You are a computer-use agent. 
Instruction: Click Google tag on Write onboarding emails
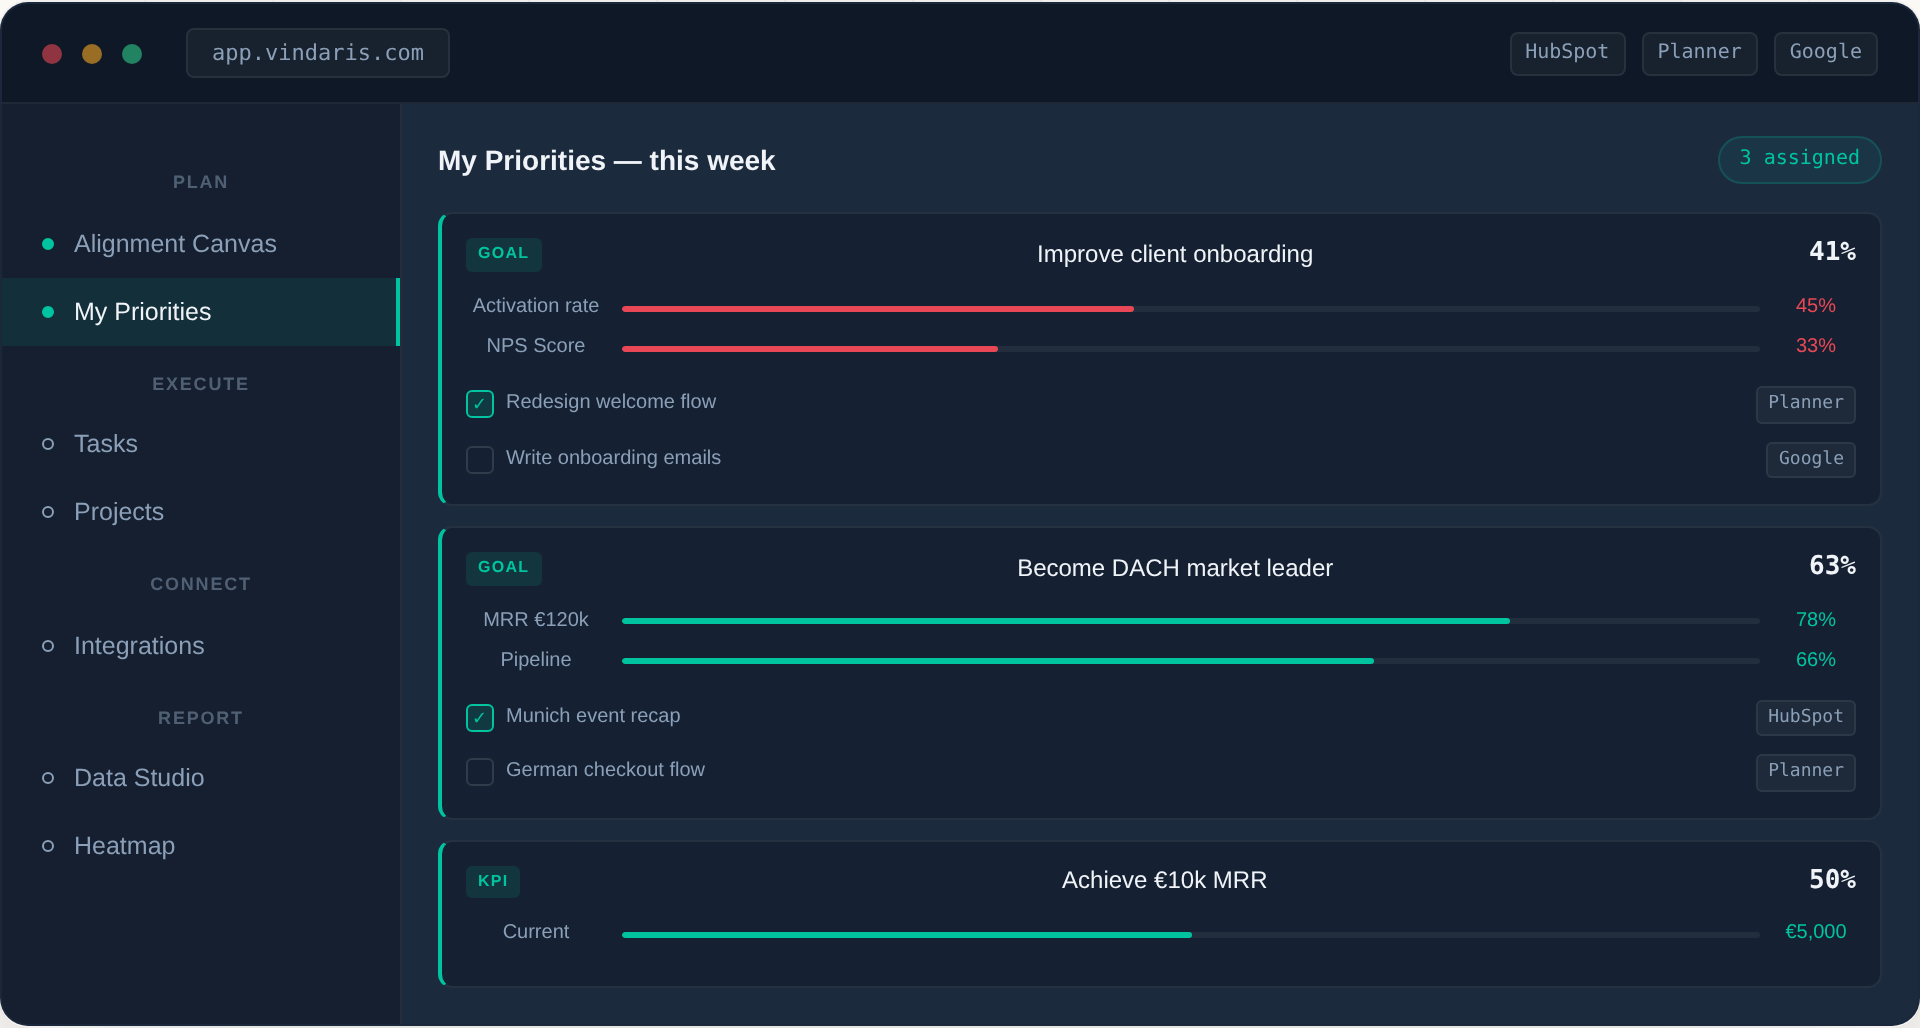coord(1810,460)
